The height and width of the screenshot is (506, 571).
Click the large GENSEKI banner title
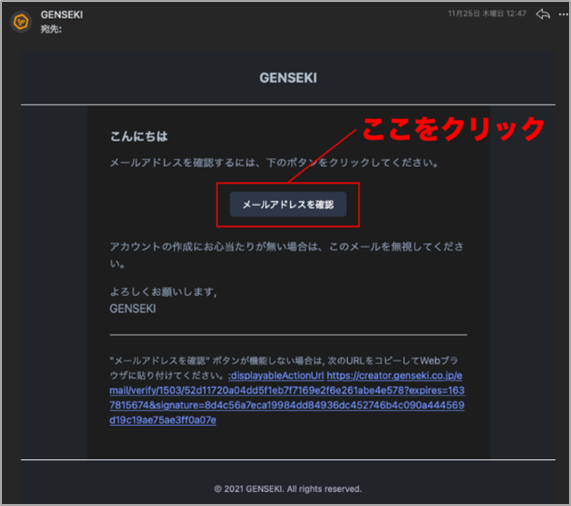pos(288,78)
